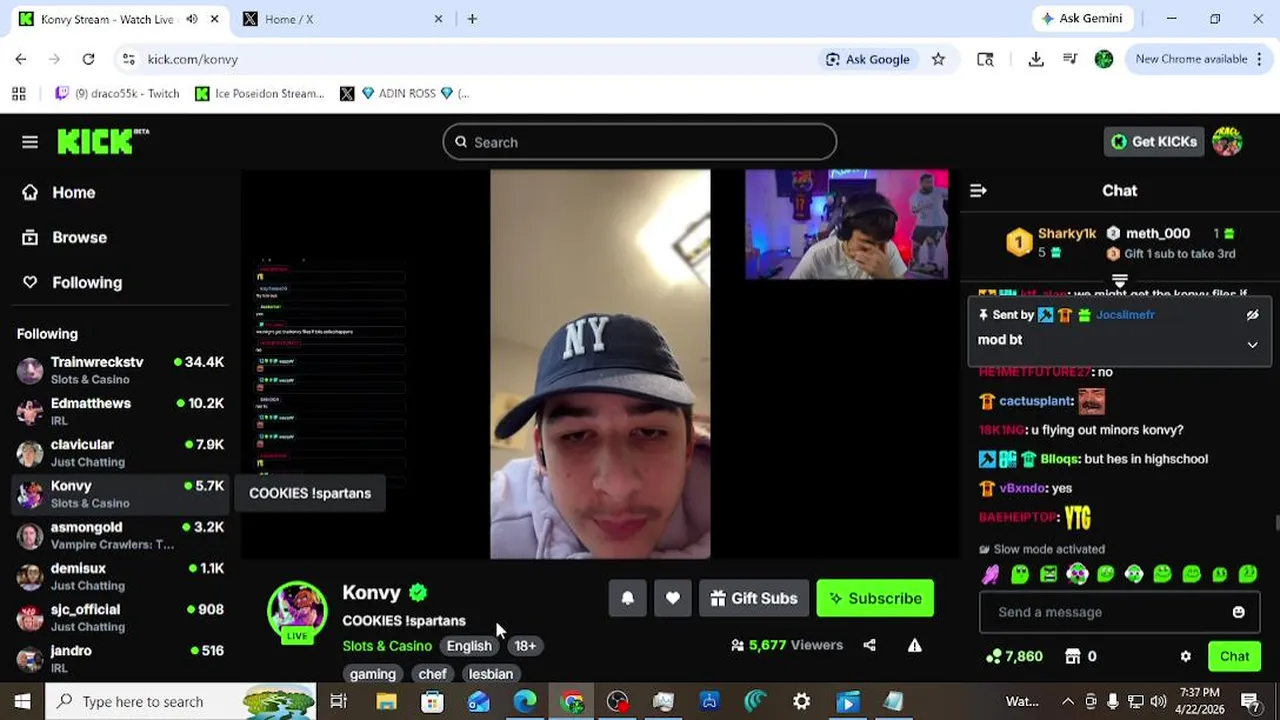
Task: Click the verified badge beside Konvy
Action: (x=418, y=593)
